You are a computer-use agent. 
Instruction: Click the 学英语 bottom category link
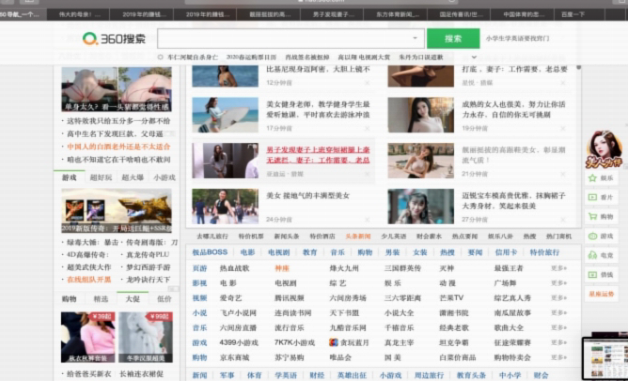point(286,375)
